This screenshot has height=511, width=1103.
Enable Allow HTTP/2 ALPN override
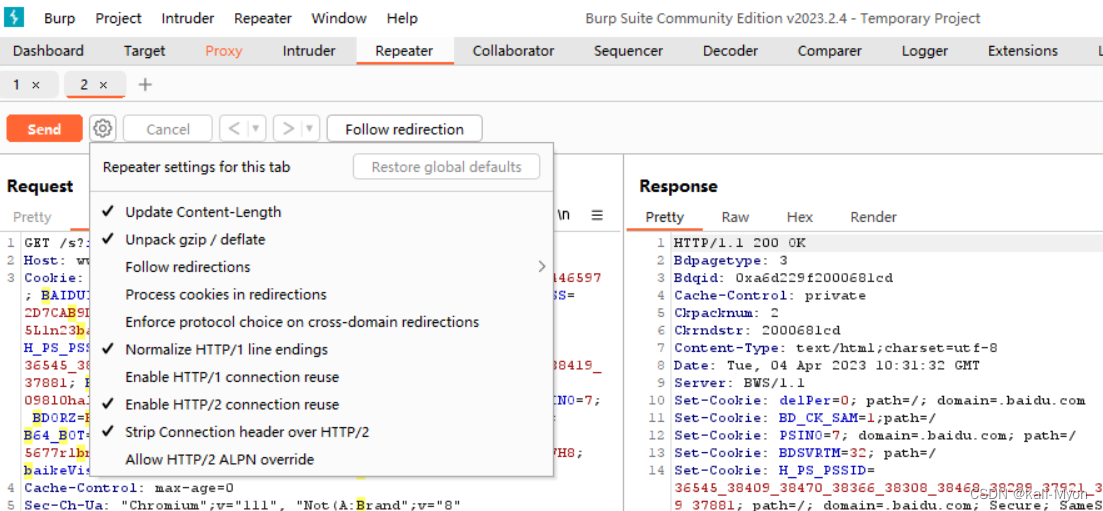pyautogui.click(x=321, y=460)
